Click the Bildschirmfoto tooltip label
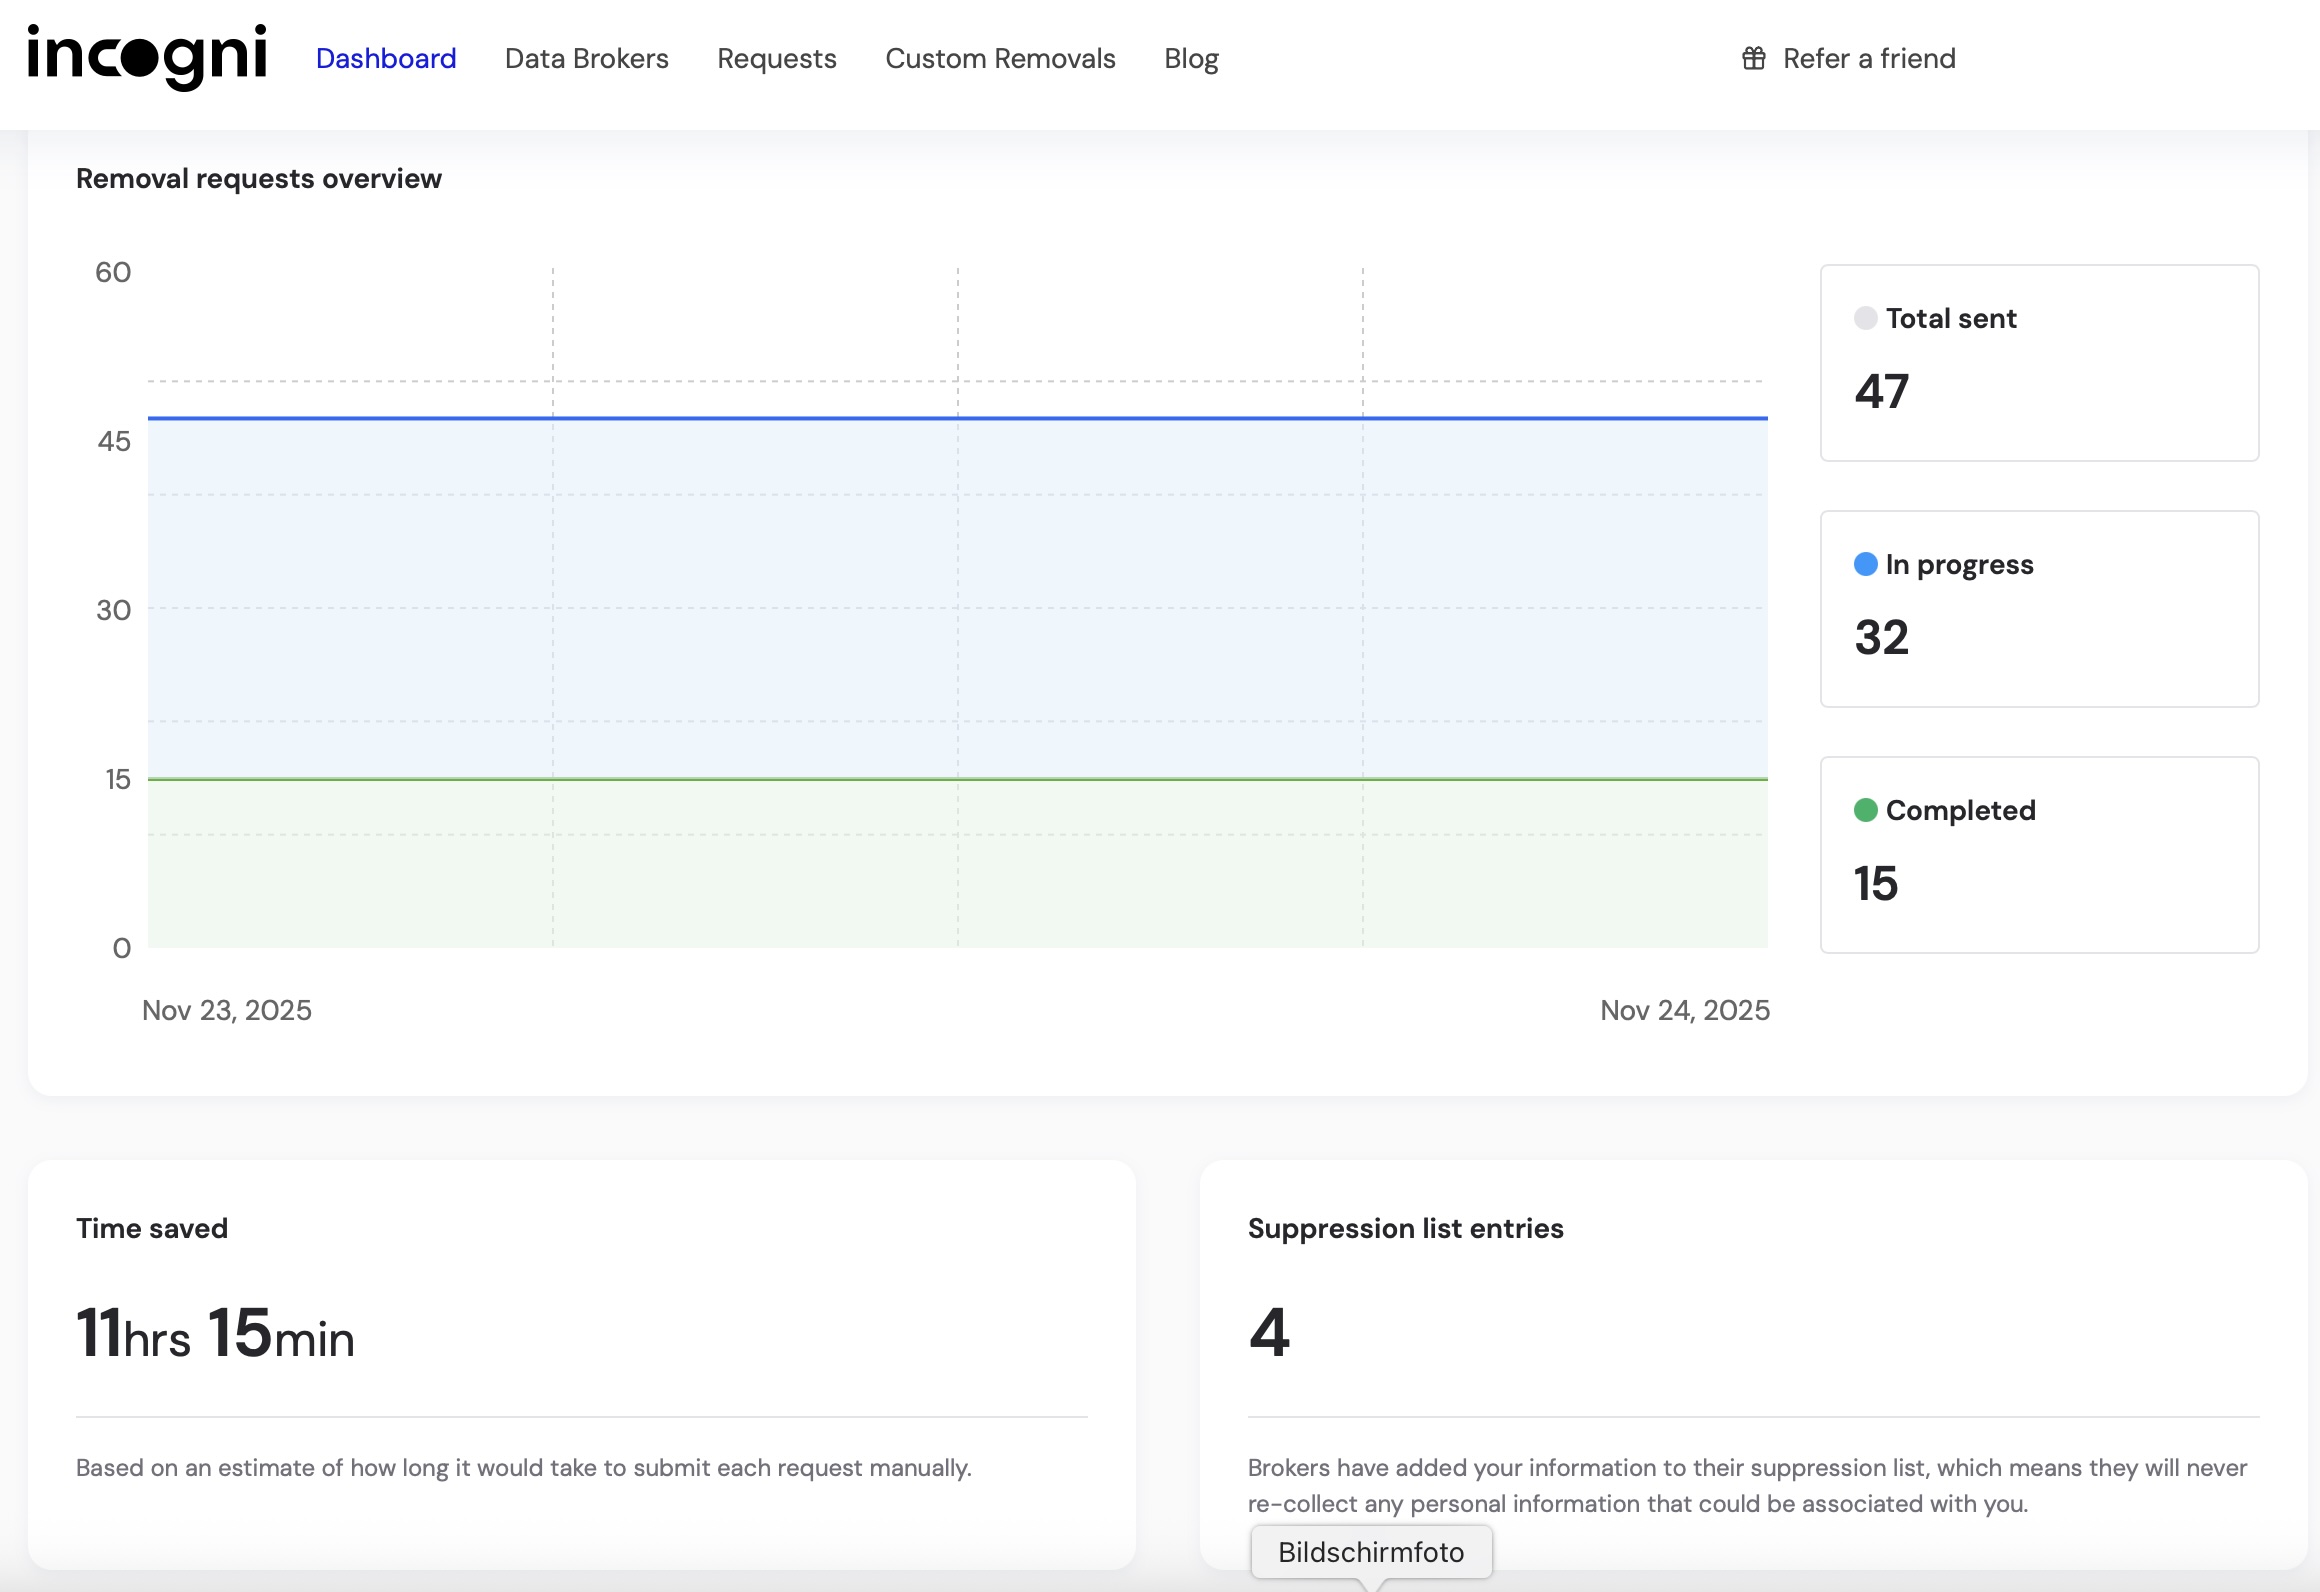 click(1370, 1552)
